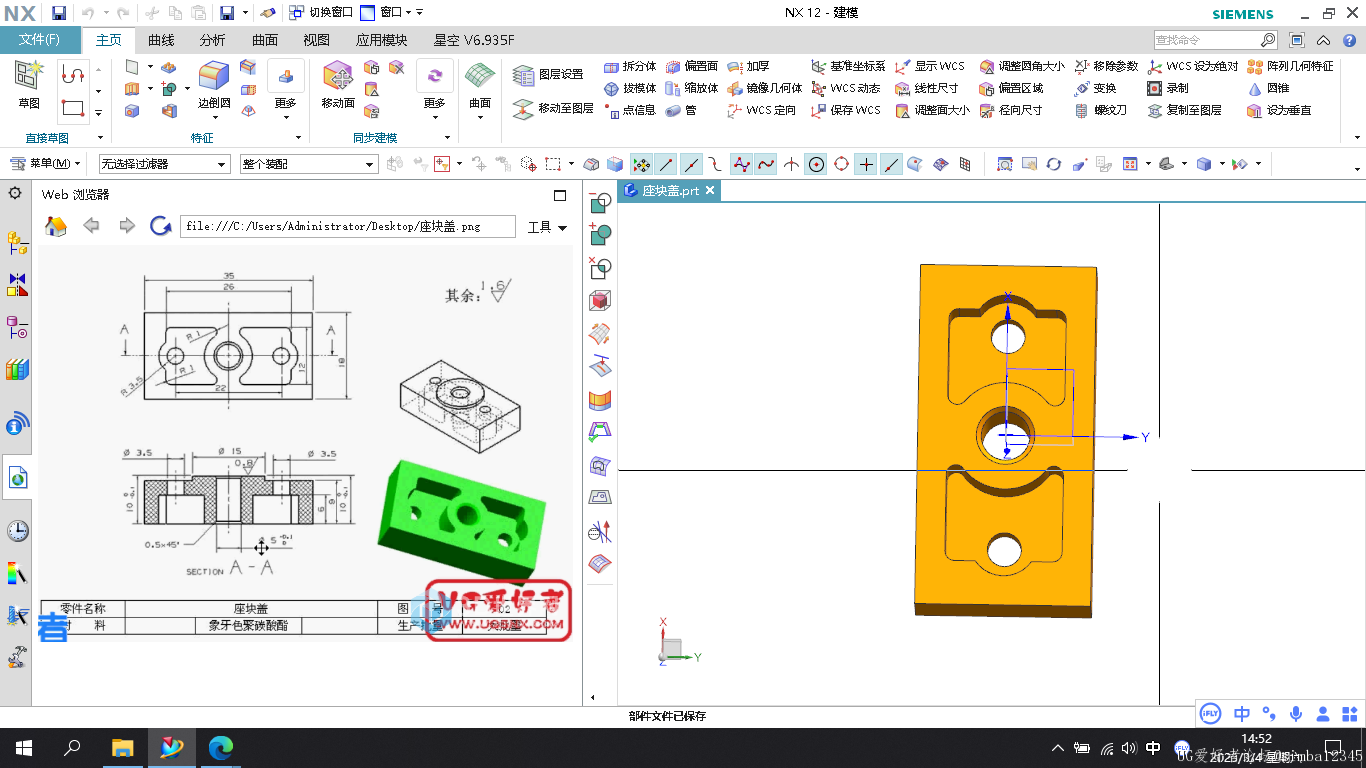
Task: Switch to the 应用模块 ribbon tab
Action: pyautogui.click(x=382, y=40)
